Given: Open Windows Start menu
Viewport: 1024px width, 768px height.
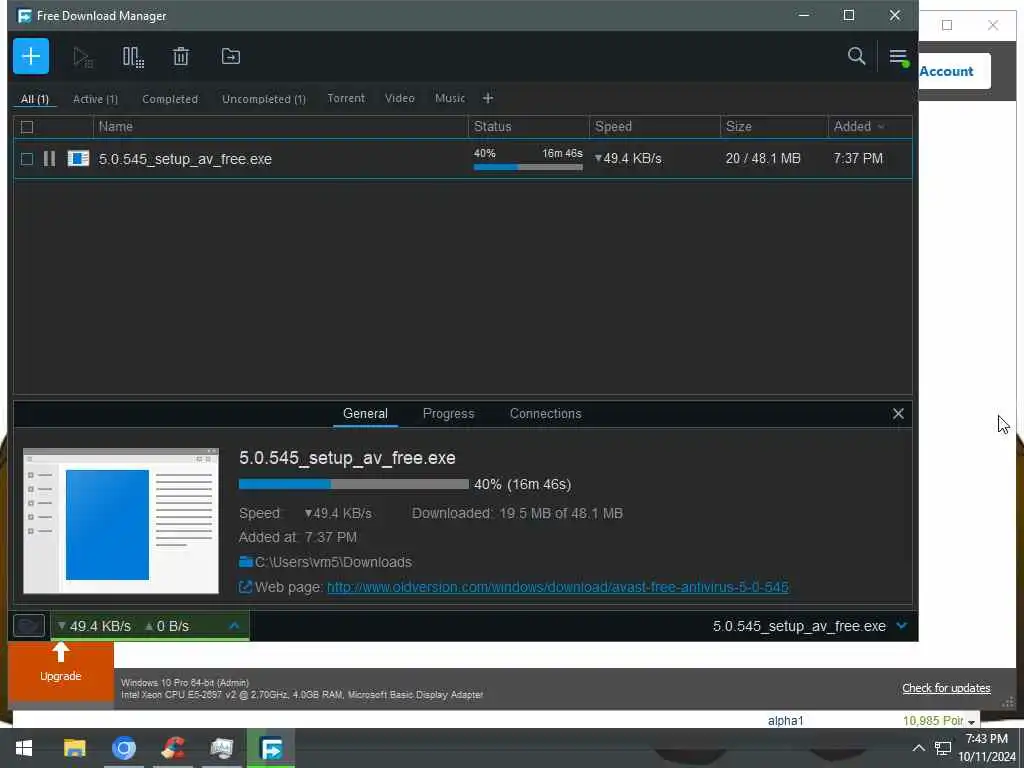Looking at the screenshot, I should pos(24,748).
